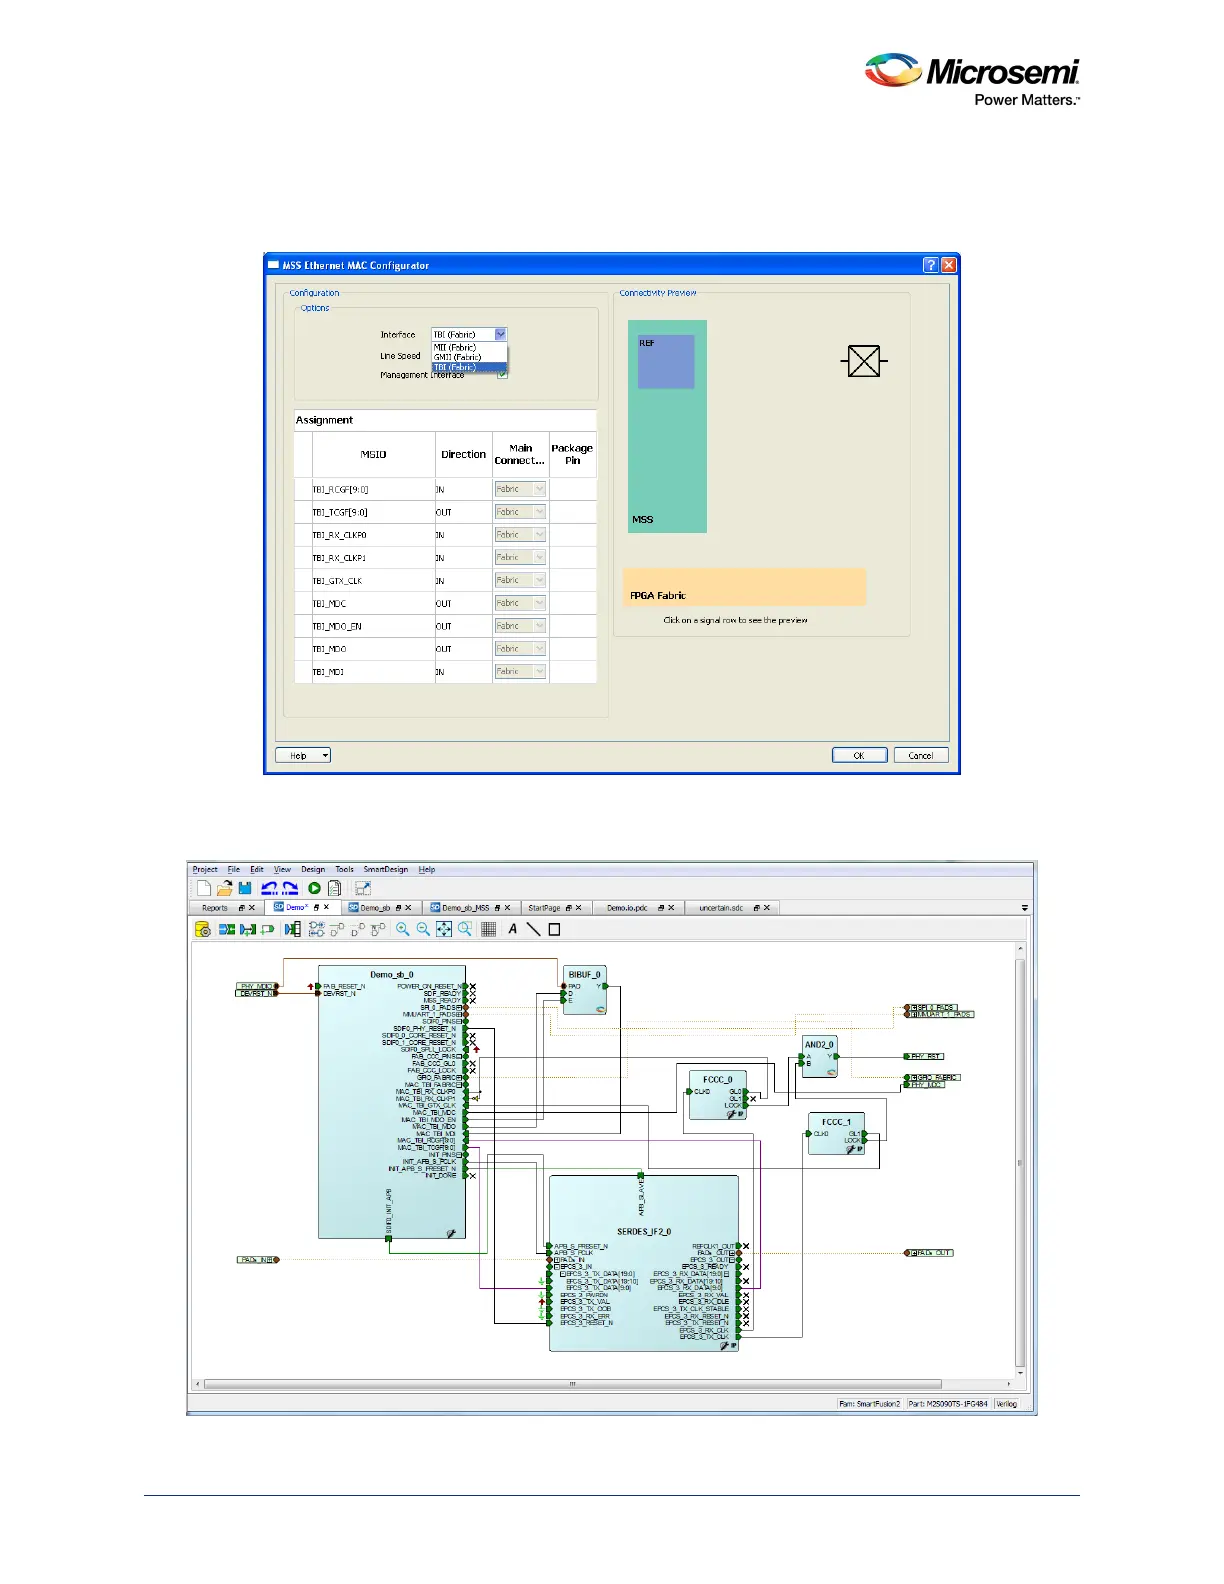The width and height of the screenshot is (1224, 1584).
Task: Click Cancel in MAC Configurator
Action: [x=921, y=756]
